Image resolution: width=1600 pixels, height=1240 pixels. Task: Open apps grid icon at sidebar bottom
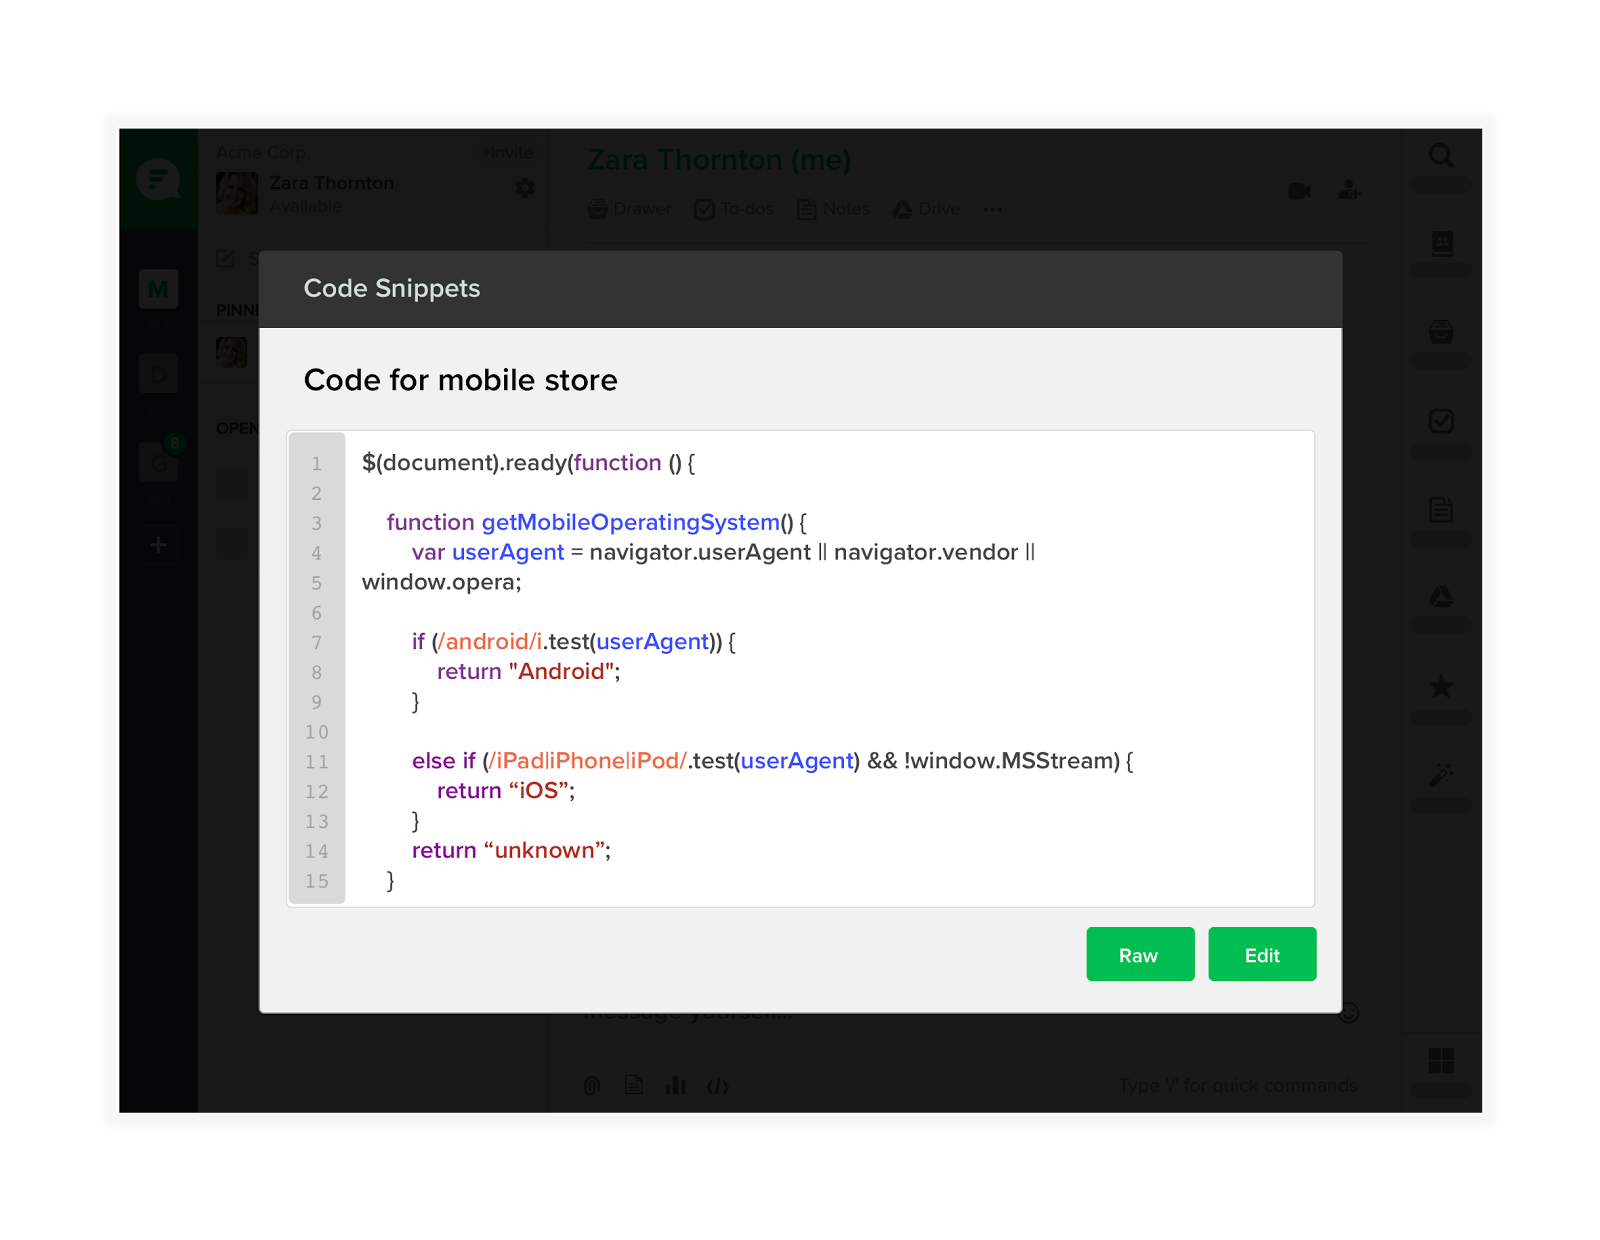coord(1441,1060)
